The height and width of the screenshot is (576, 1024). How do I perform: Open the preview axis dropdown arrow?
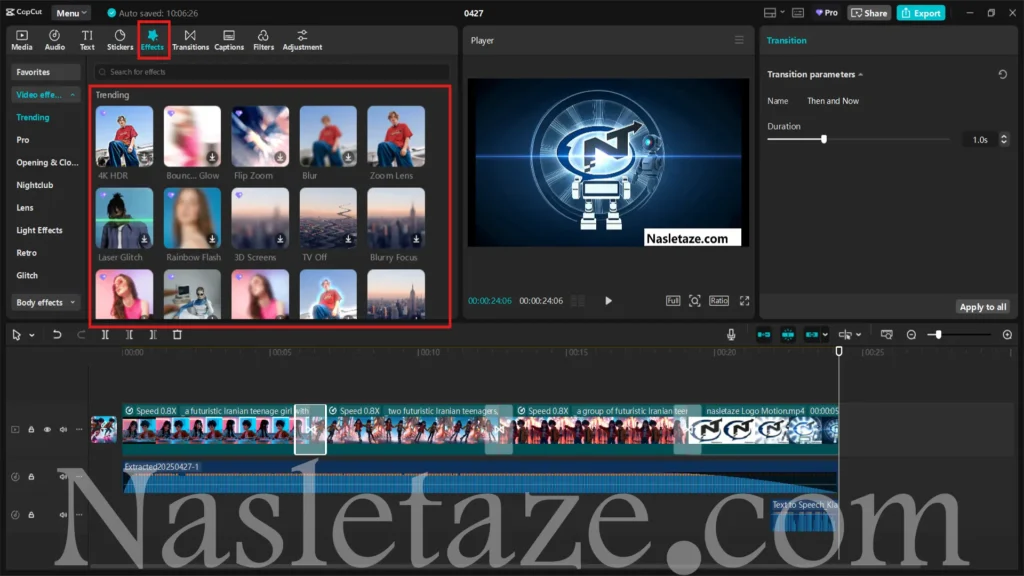[x=858, y=335]
